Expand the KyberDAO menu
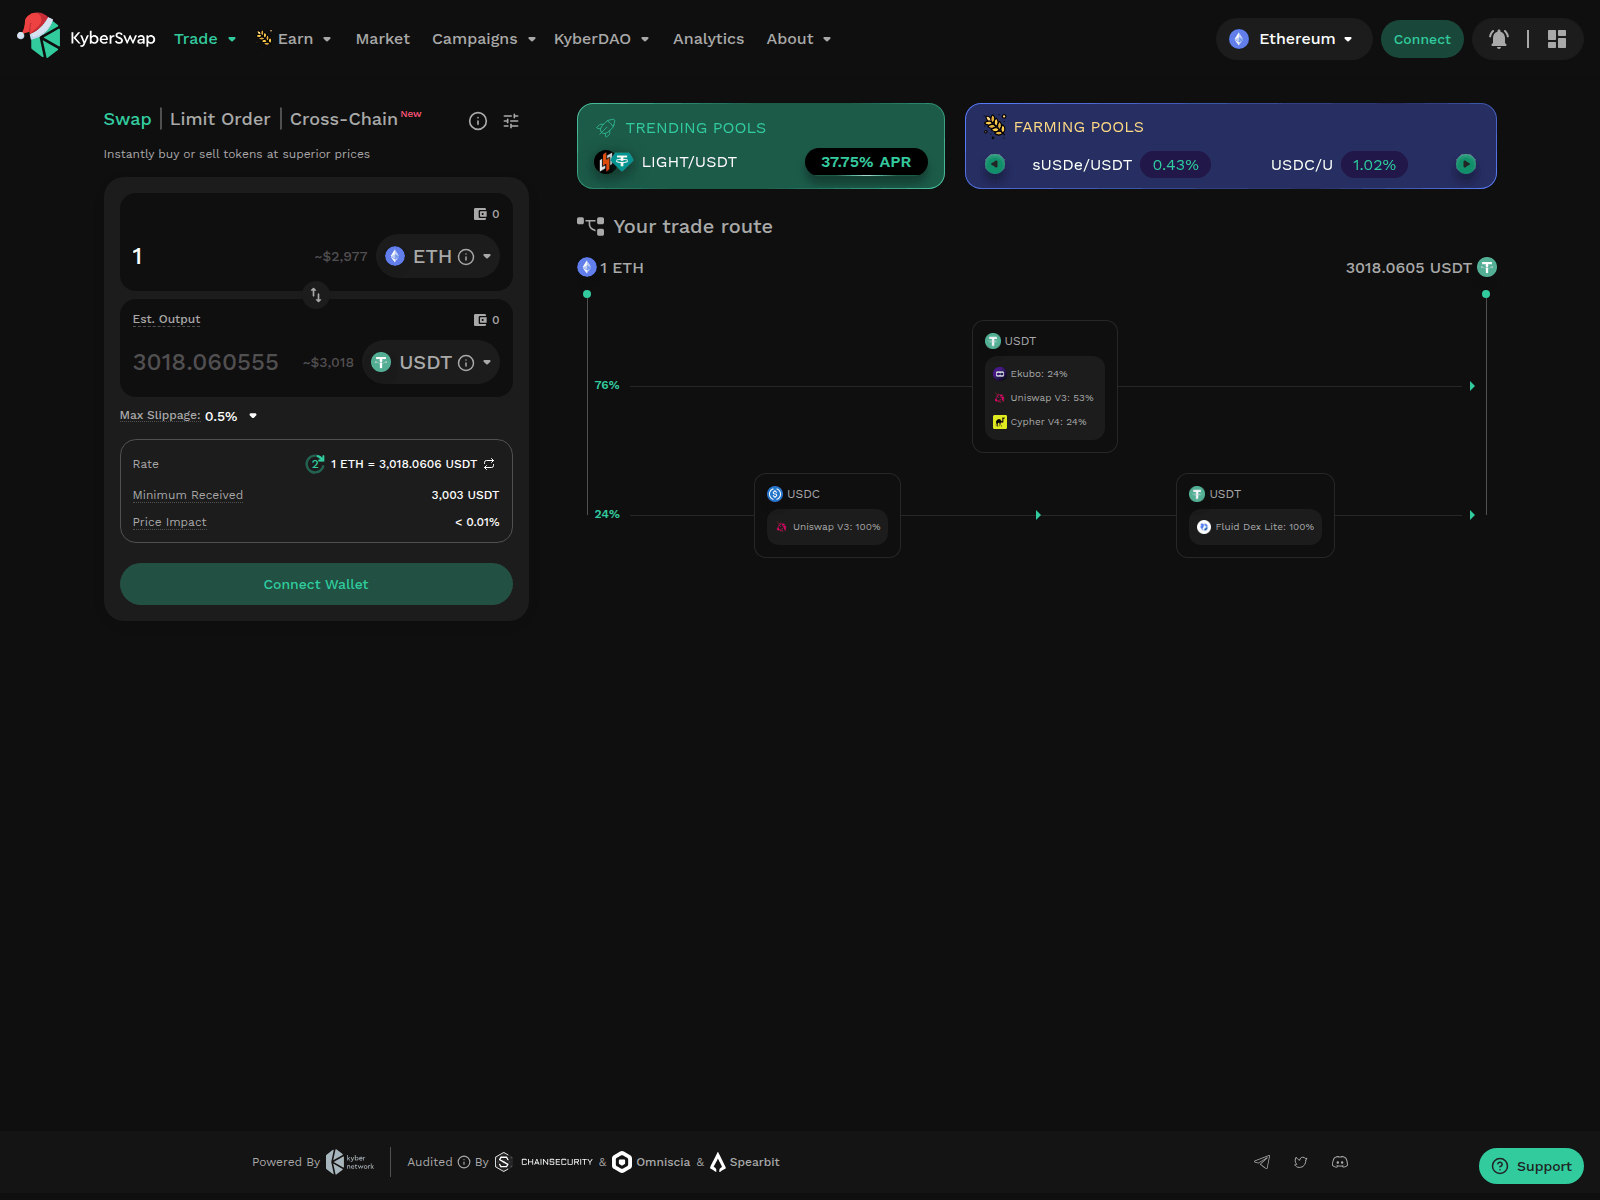Screen dimensions: 1600x1200 [x=602, y=39]
